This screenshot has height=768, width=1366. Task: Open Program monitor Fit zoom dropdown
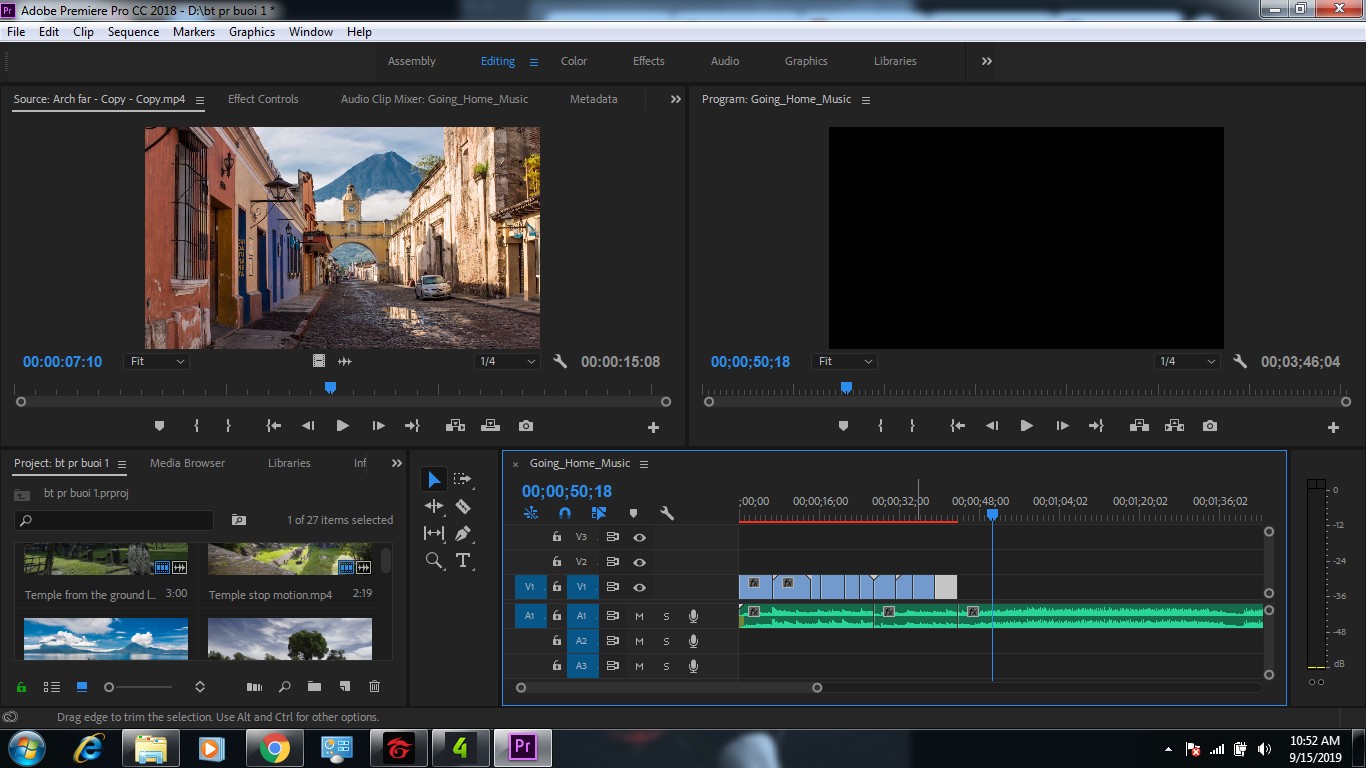[x=845, y=361]
